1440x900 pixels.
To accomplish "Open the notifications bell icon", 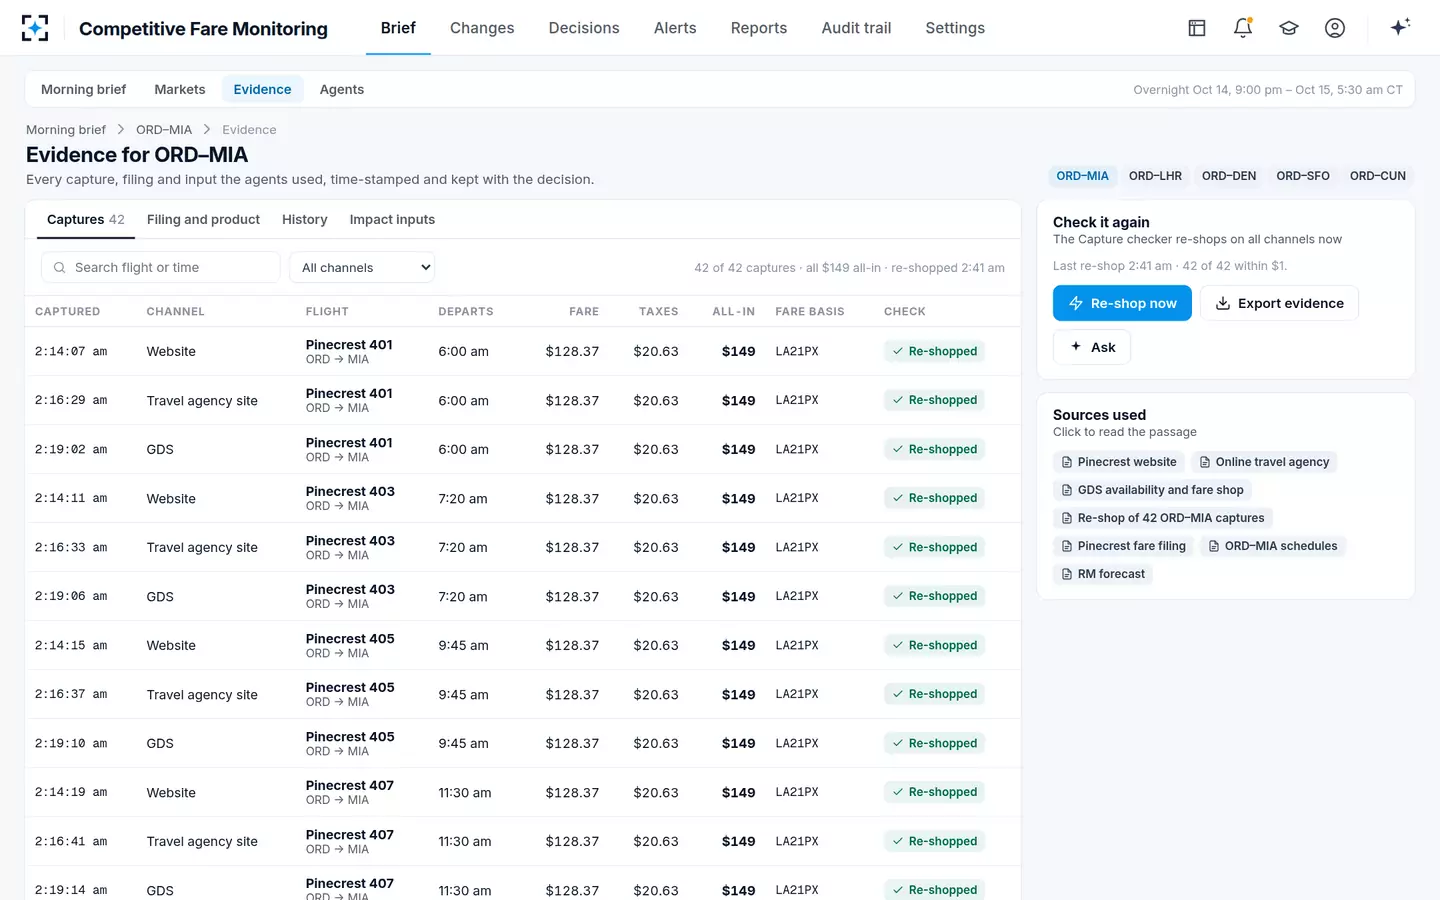I will pyautogui.click(x=1243, y=28).
